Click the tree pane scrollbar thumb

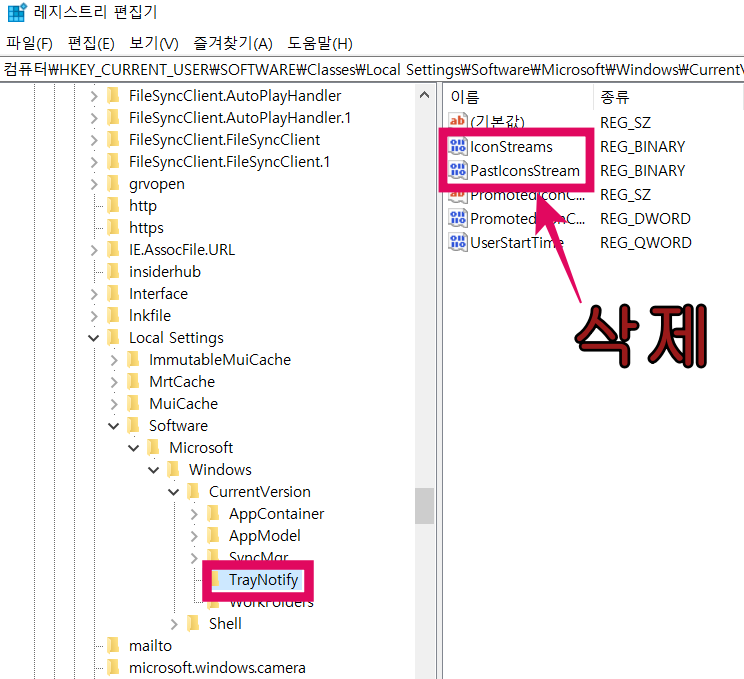425,506
